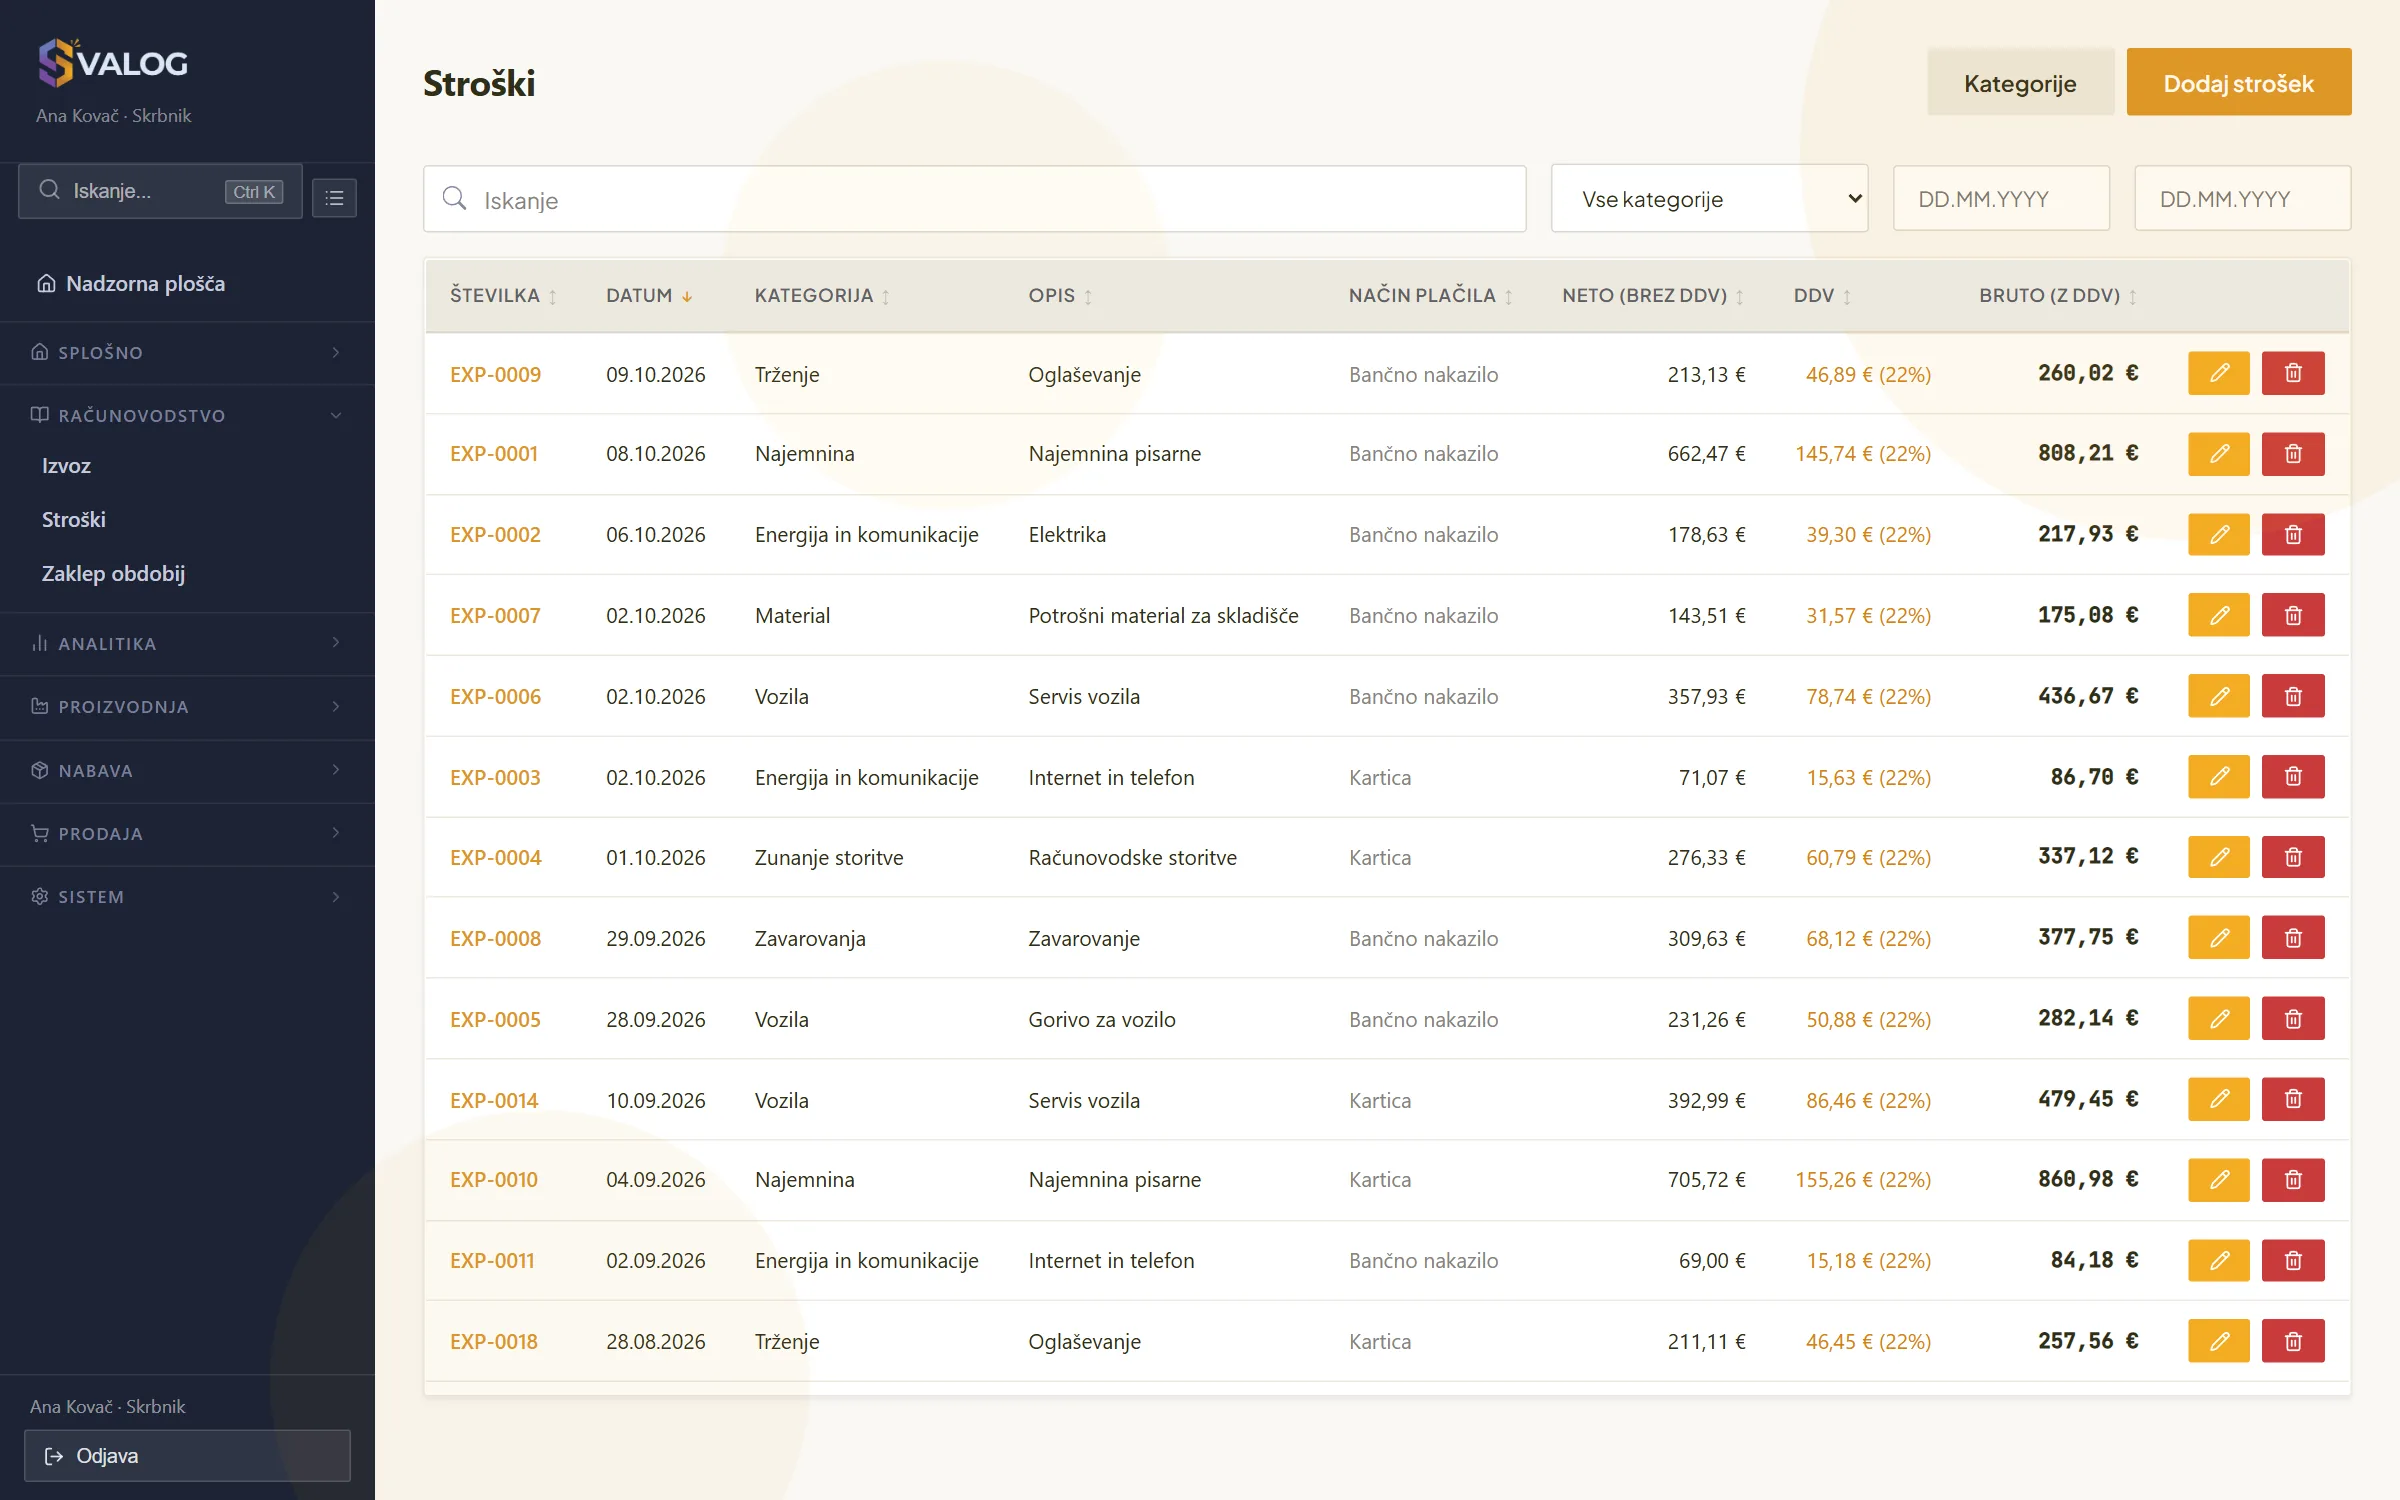This screenshot has width=2400, height=1500.
Task: Sort table by Kategorija column
Action: pos(822,296)
